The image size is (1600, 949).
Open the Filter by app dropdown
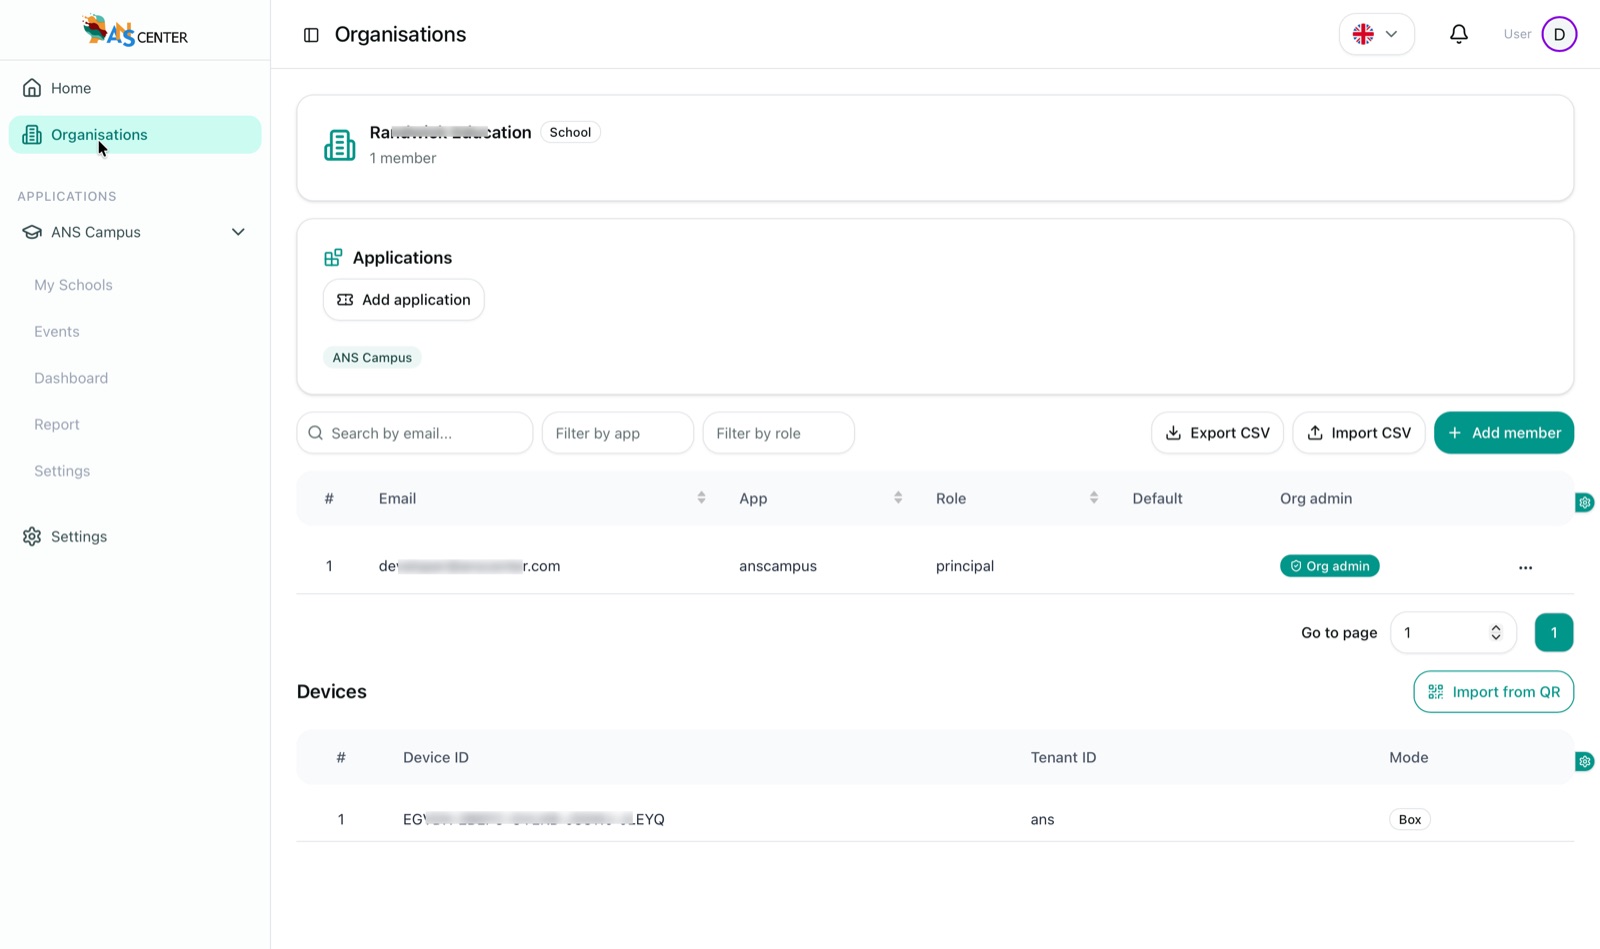pyautogui.click(x=618, y=433)
